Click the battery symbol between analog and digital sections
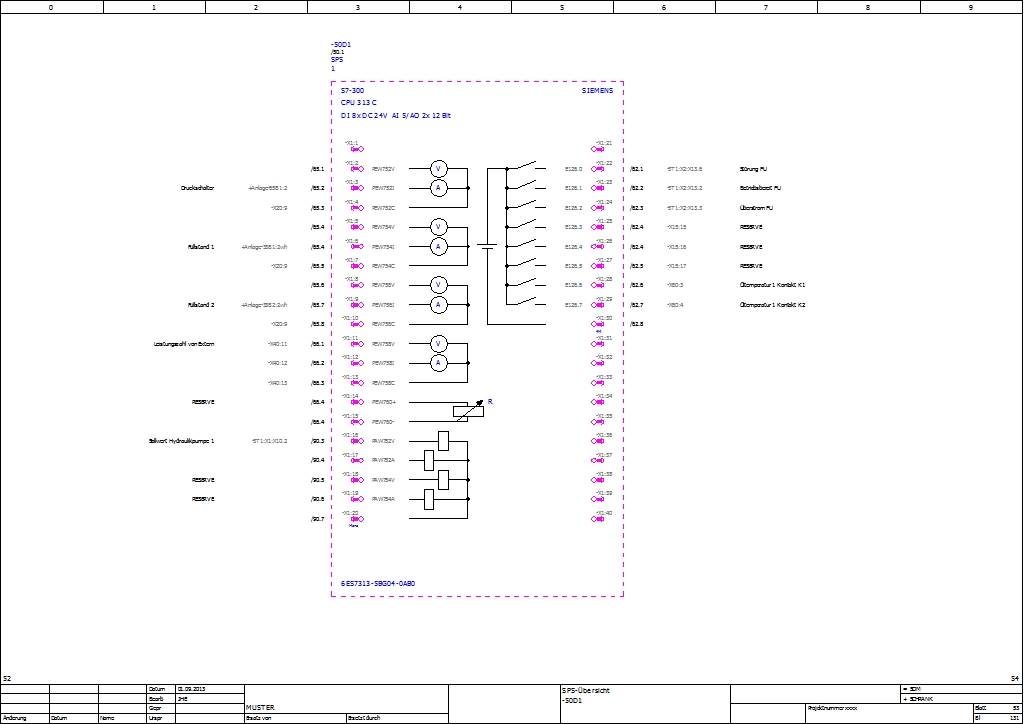1024x724 pixels. [x=487, y=246]
